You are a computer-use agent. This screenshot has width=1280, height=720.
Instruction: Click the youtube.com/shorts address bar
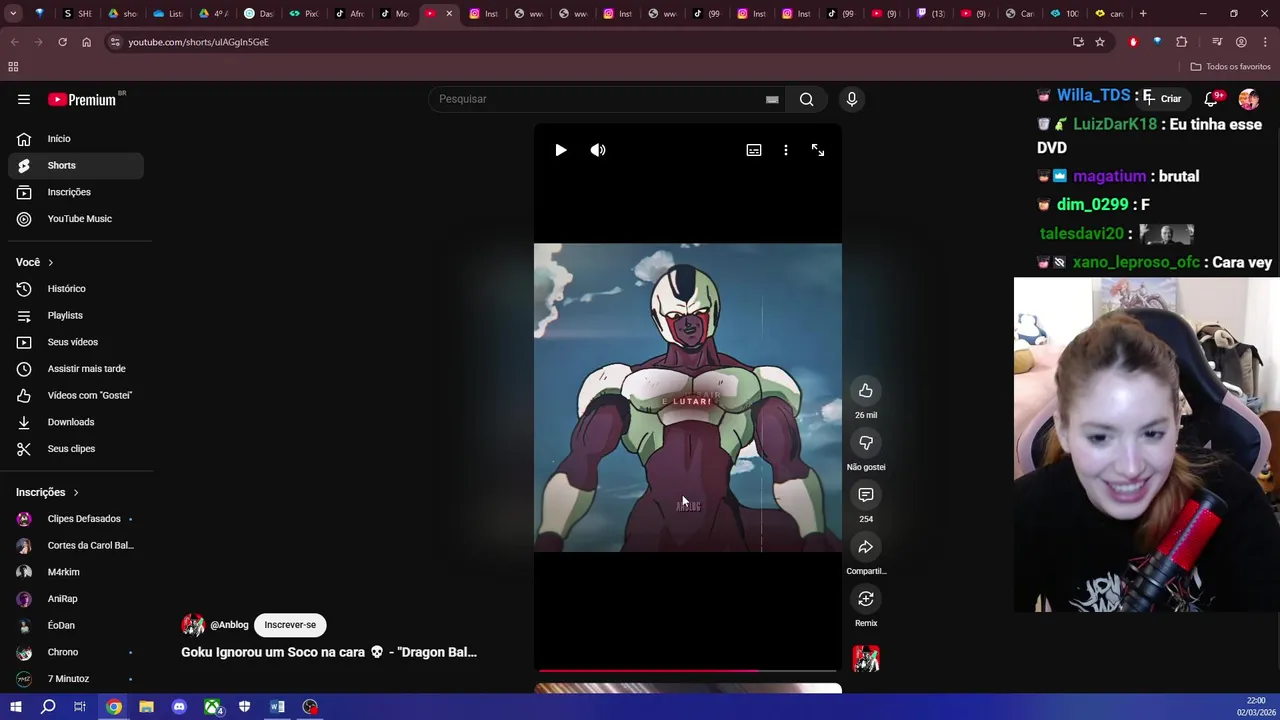click(590, 42)
